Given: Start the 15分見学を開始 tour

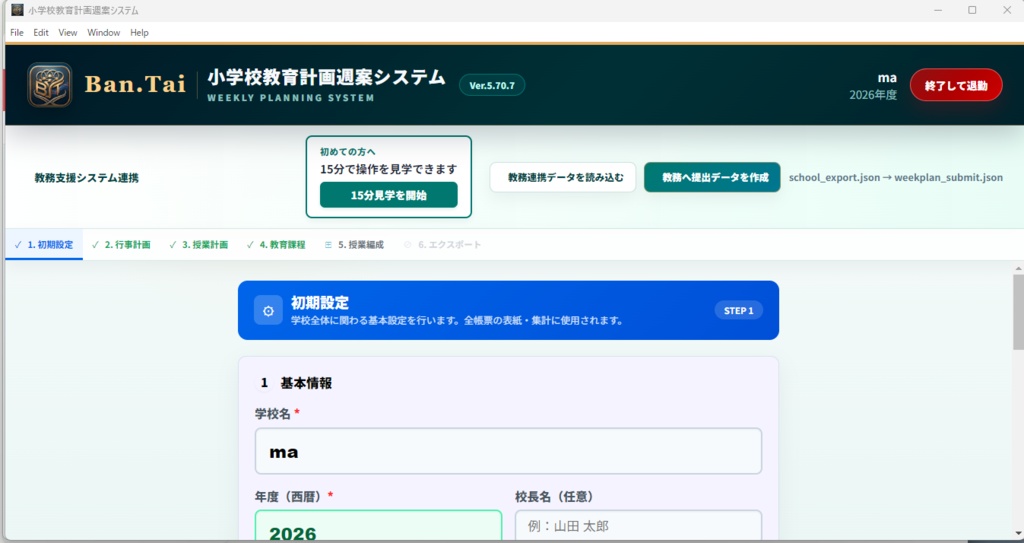Looking at the screenshot, I should pos(389,195).
